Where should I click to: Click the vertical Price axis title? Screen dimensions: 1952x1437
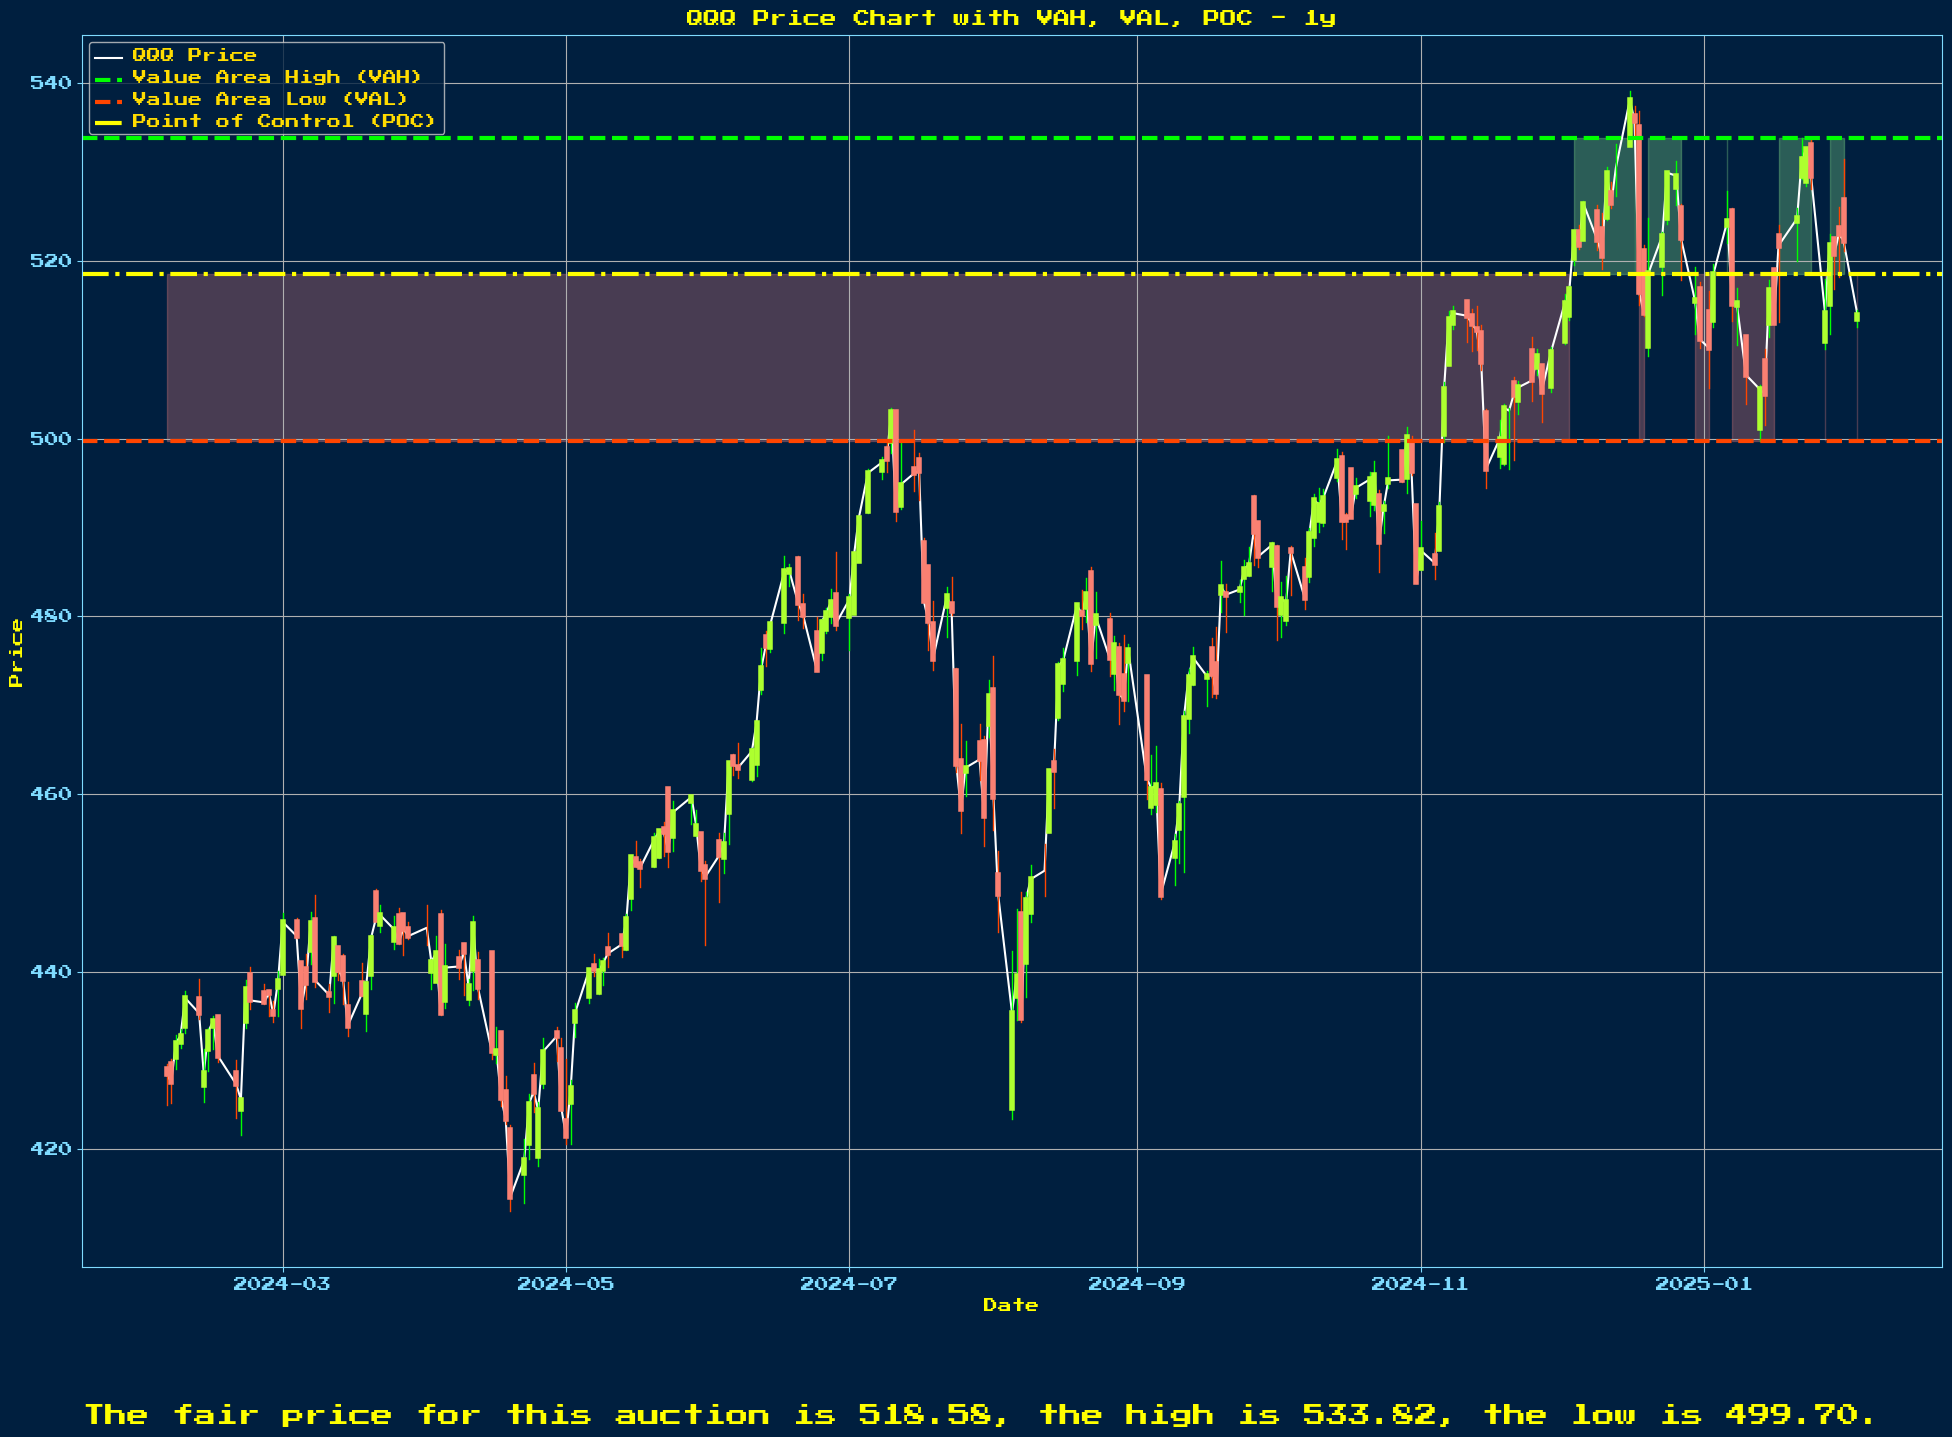coord(15,653)
